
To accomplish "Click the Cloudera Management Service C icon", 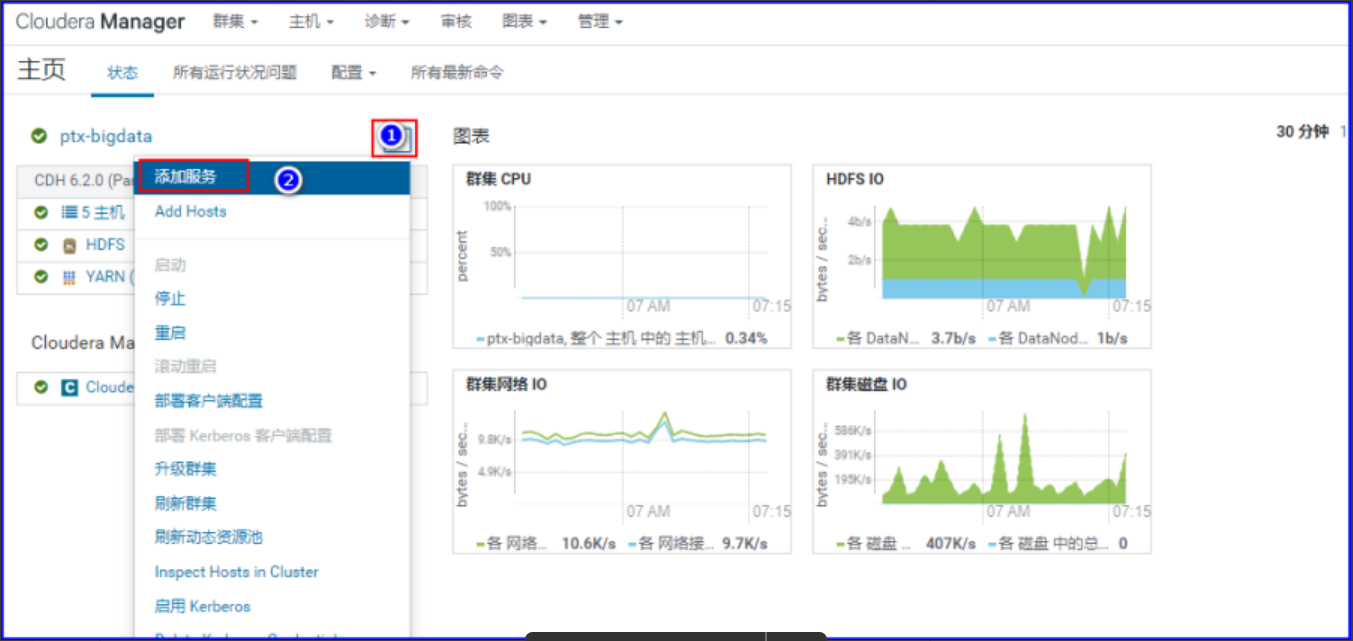I will (x=69, y=387).
